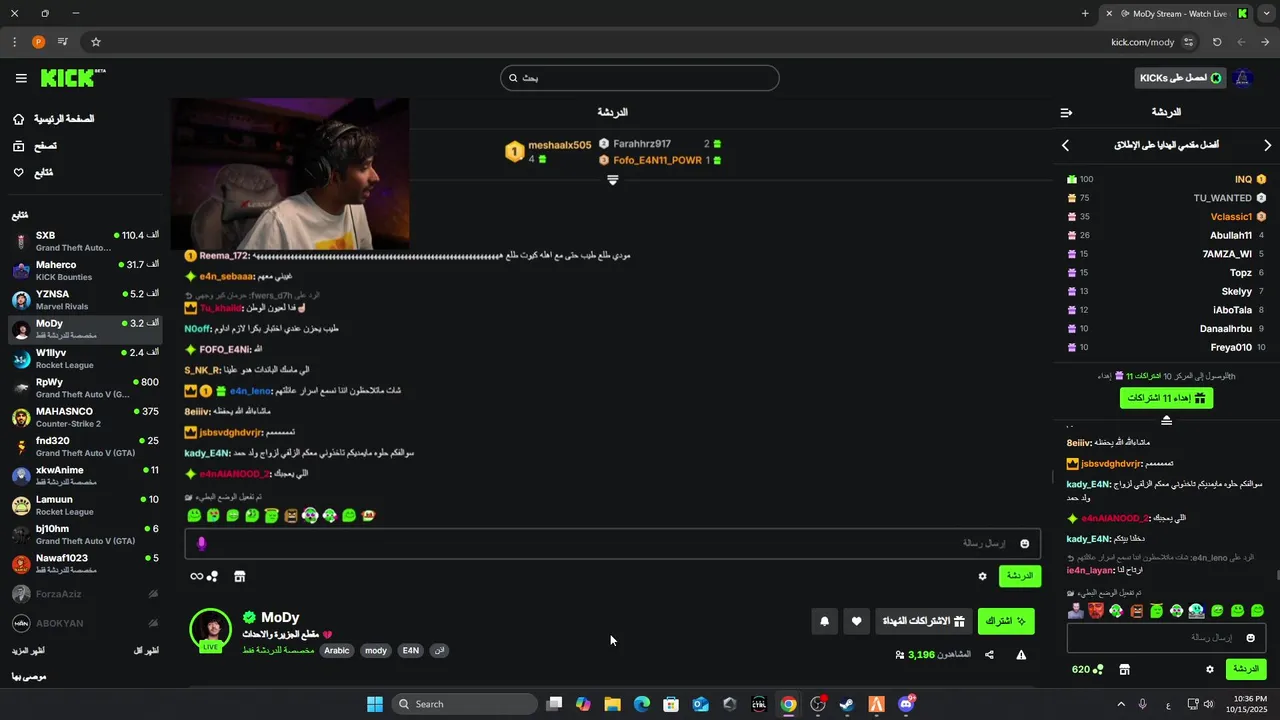
Task: Open SXB channel in sidebar
Action: tap(85, 241)
